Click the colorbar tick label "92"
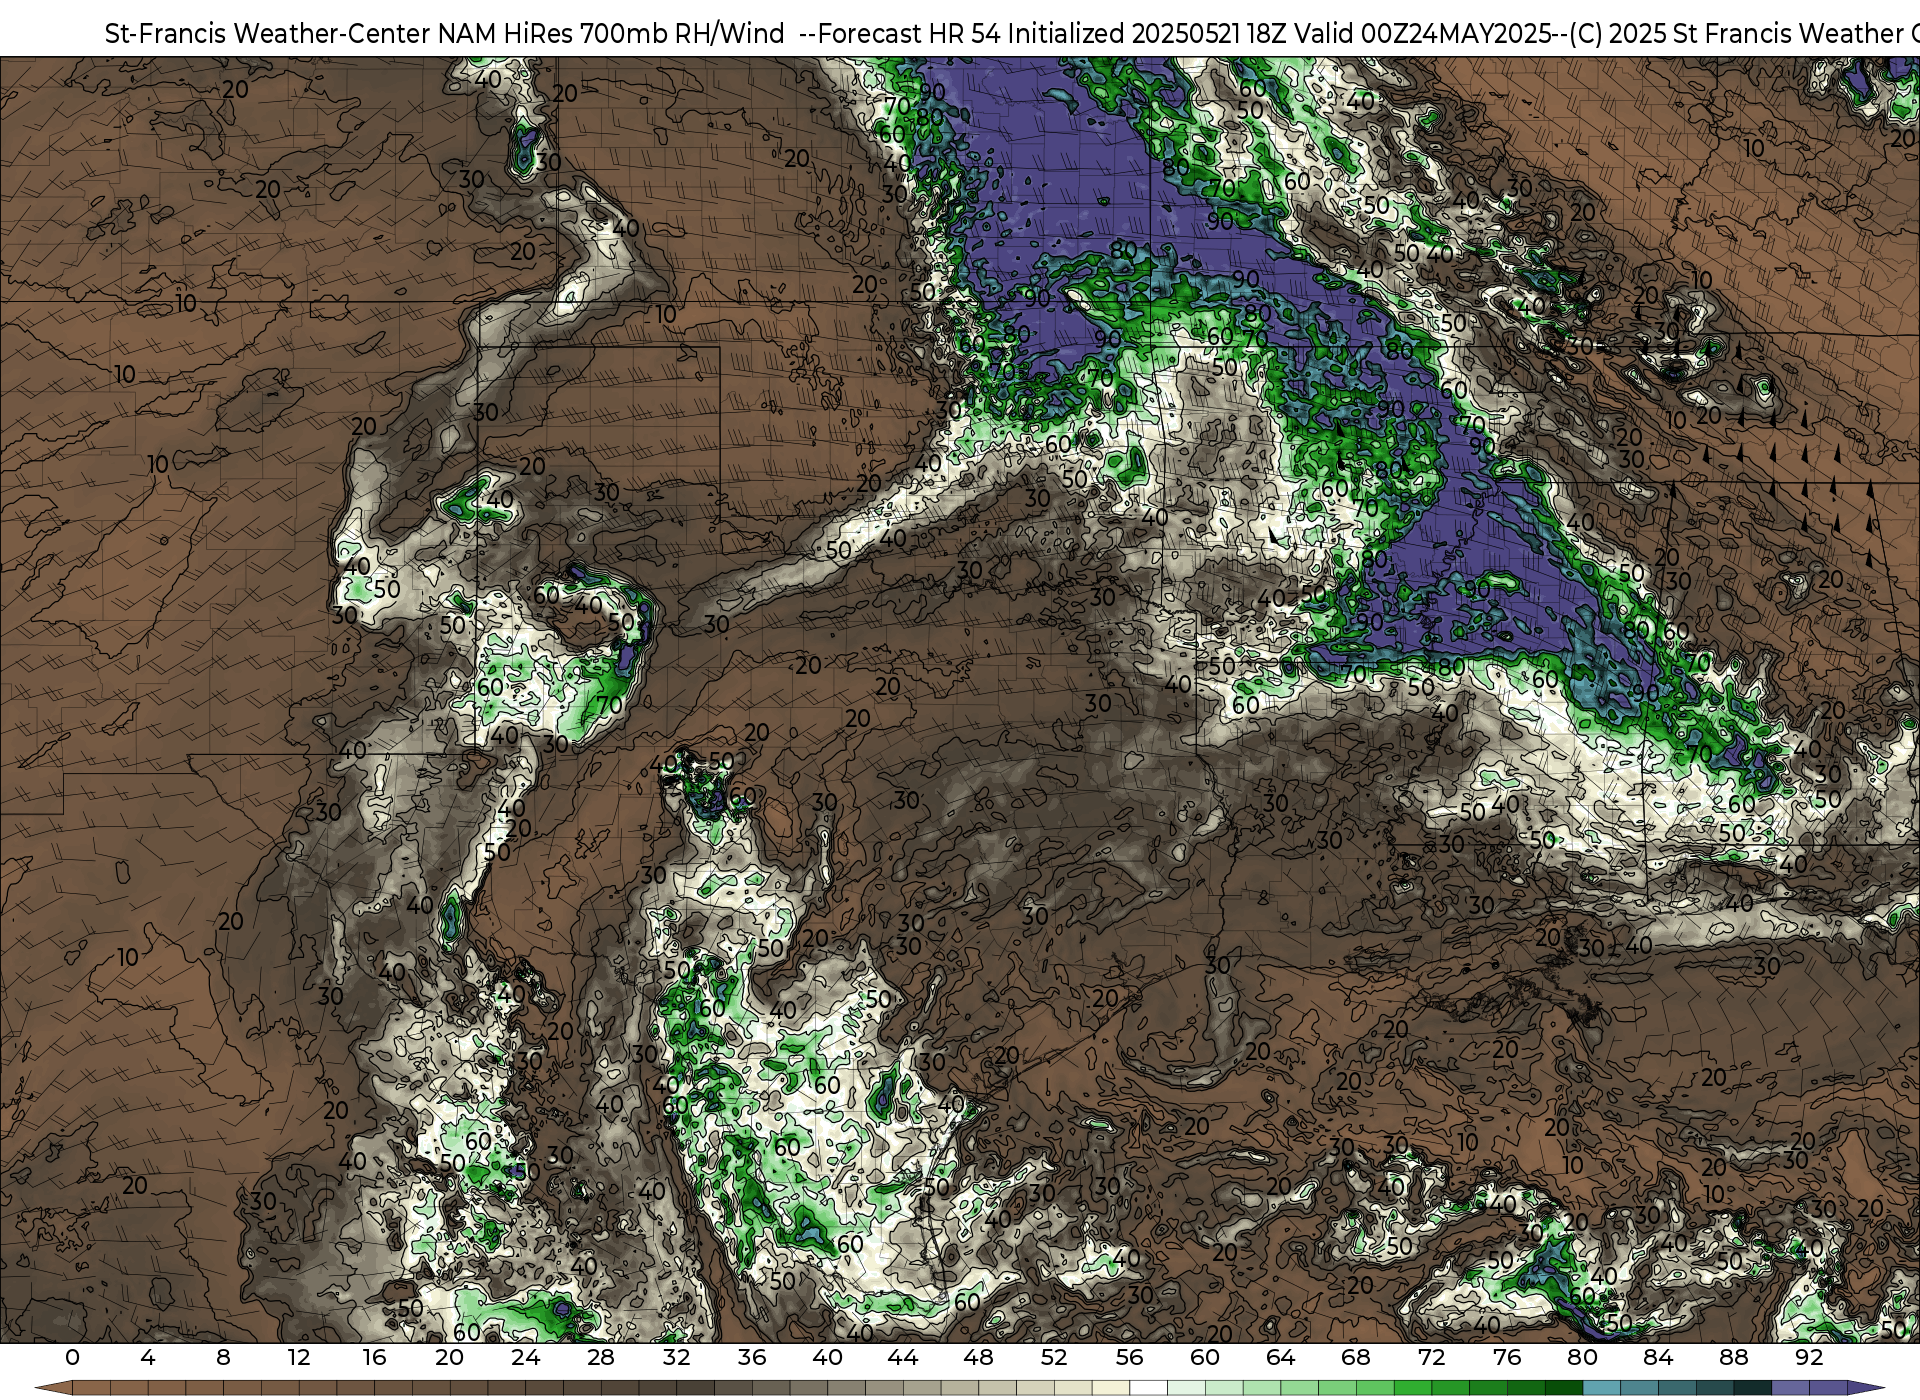Screen dimensions: 1920x1400 (x=1809, y=1357)
